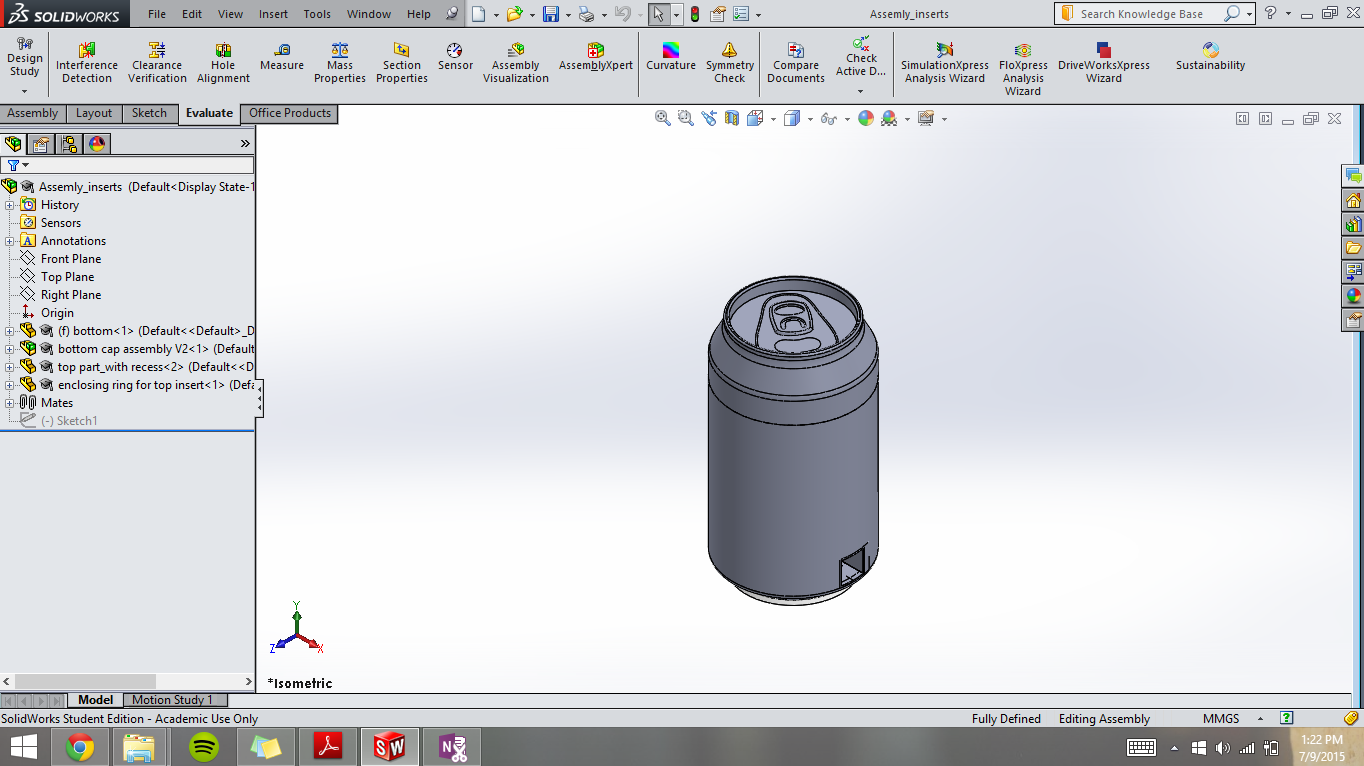Open the Sustainability tool
This screenshot has width=1364, height=766.
point(1210,57)
